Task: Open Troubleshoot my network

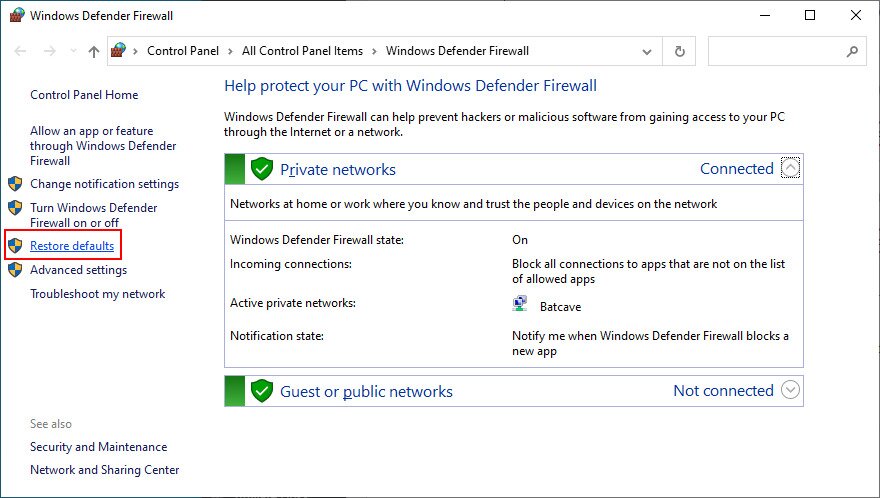Action: pyautogui.click(x=98, y=294)
